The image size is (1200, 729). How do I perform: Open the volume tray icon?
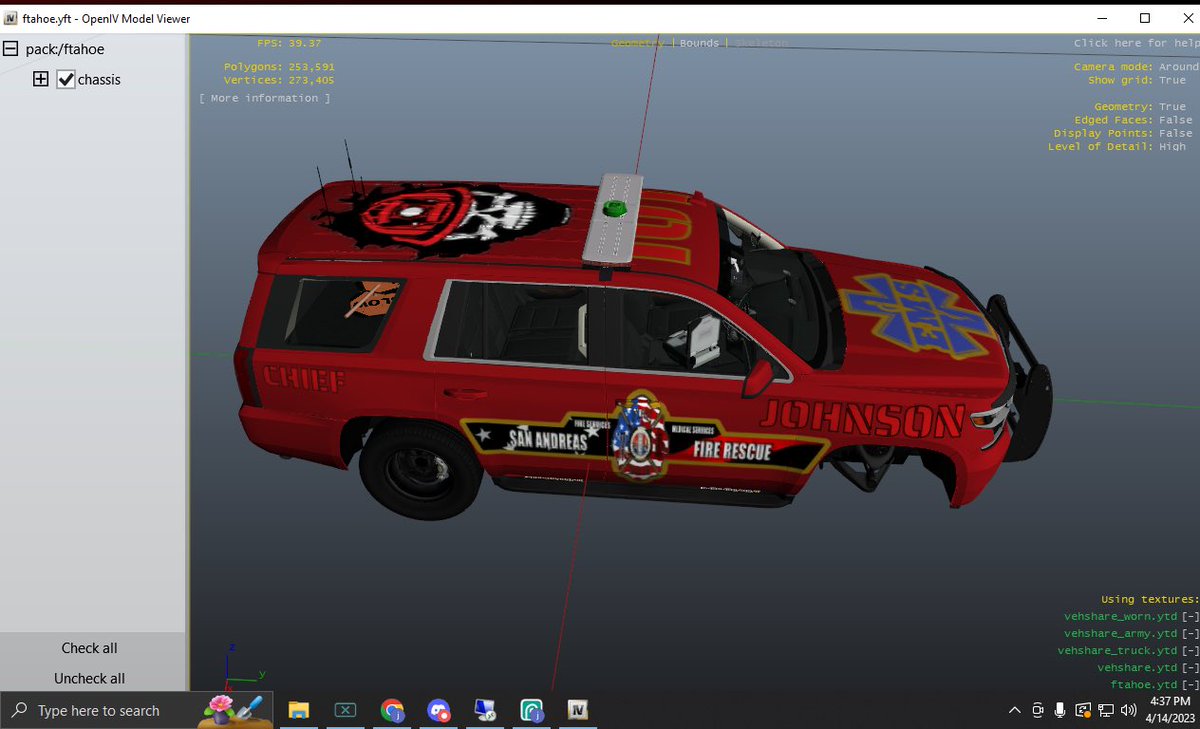point(1129,711)
